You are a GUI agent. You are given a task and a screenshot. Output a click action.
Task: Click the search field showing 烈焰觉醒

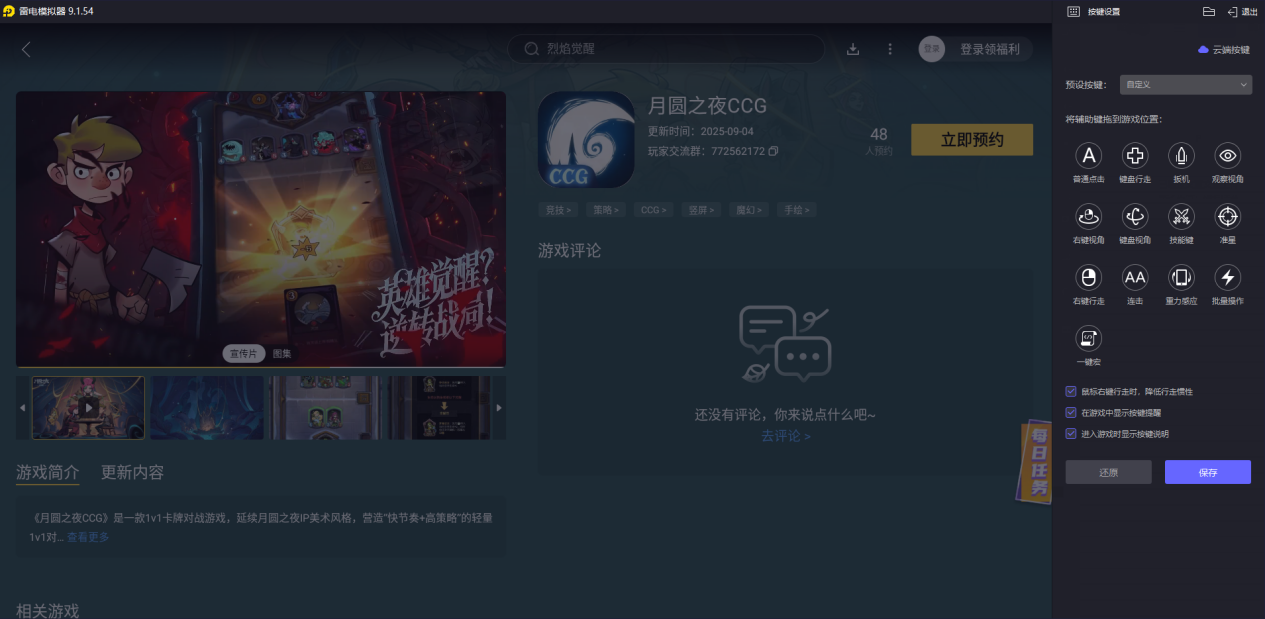666,49
